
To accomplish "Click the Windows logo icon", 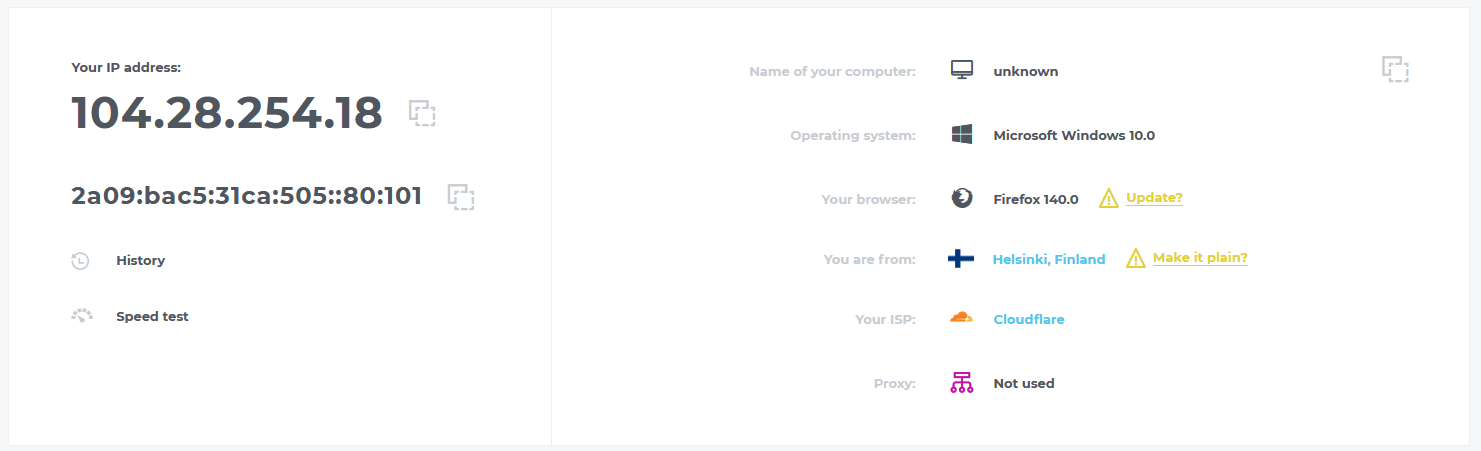I will pyautogui.click(x=962, y=135).
